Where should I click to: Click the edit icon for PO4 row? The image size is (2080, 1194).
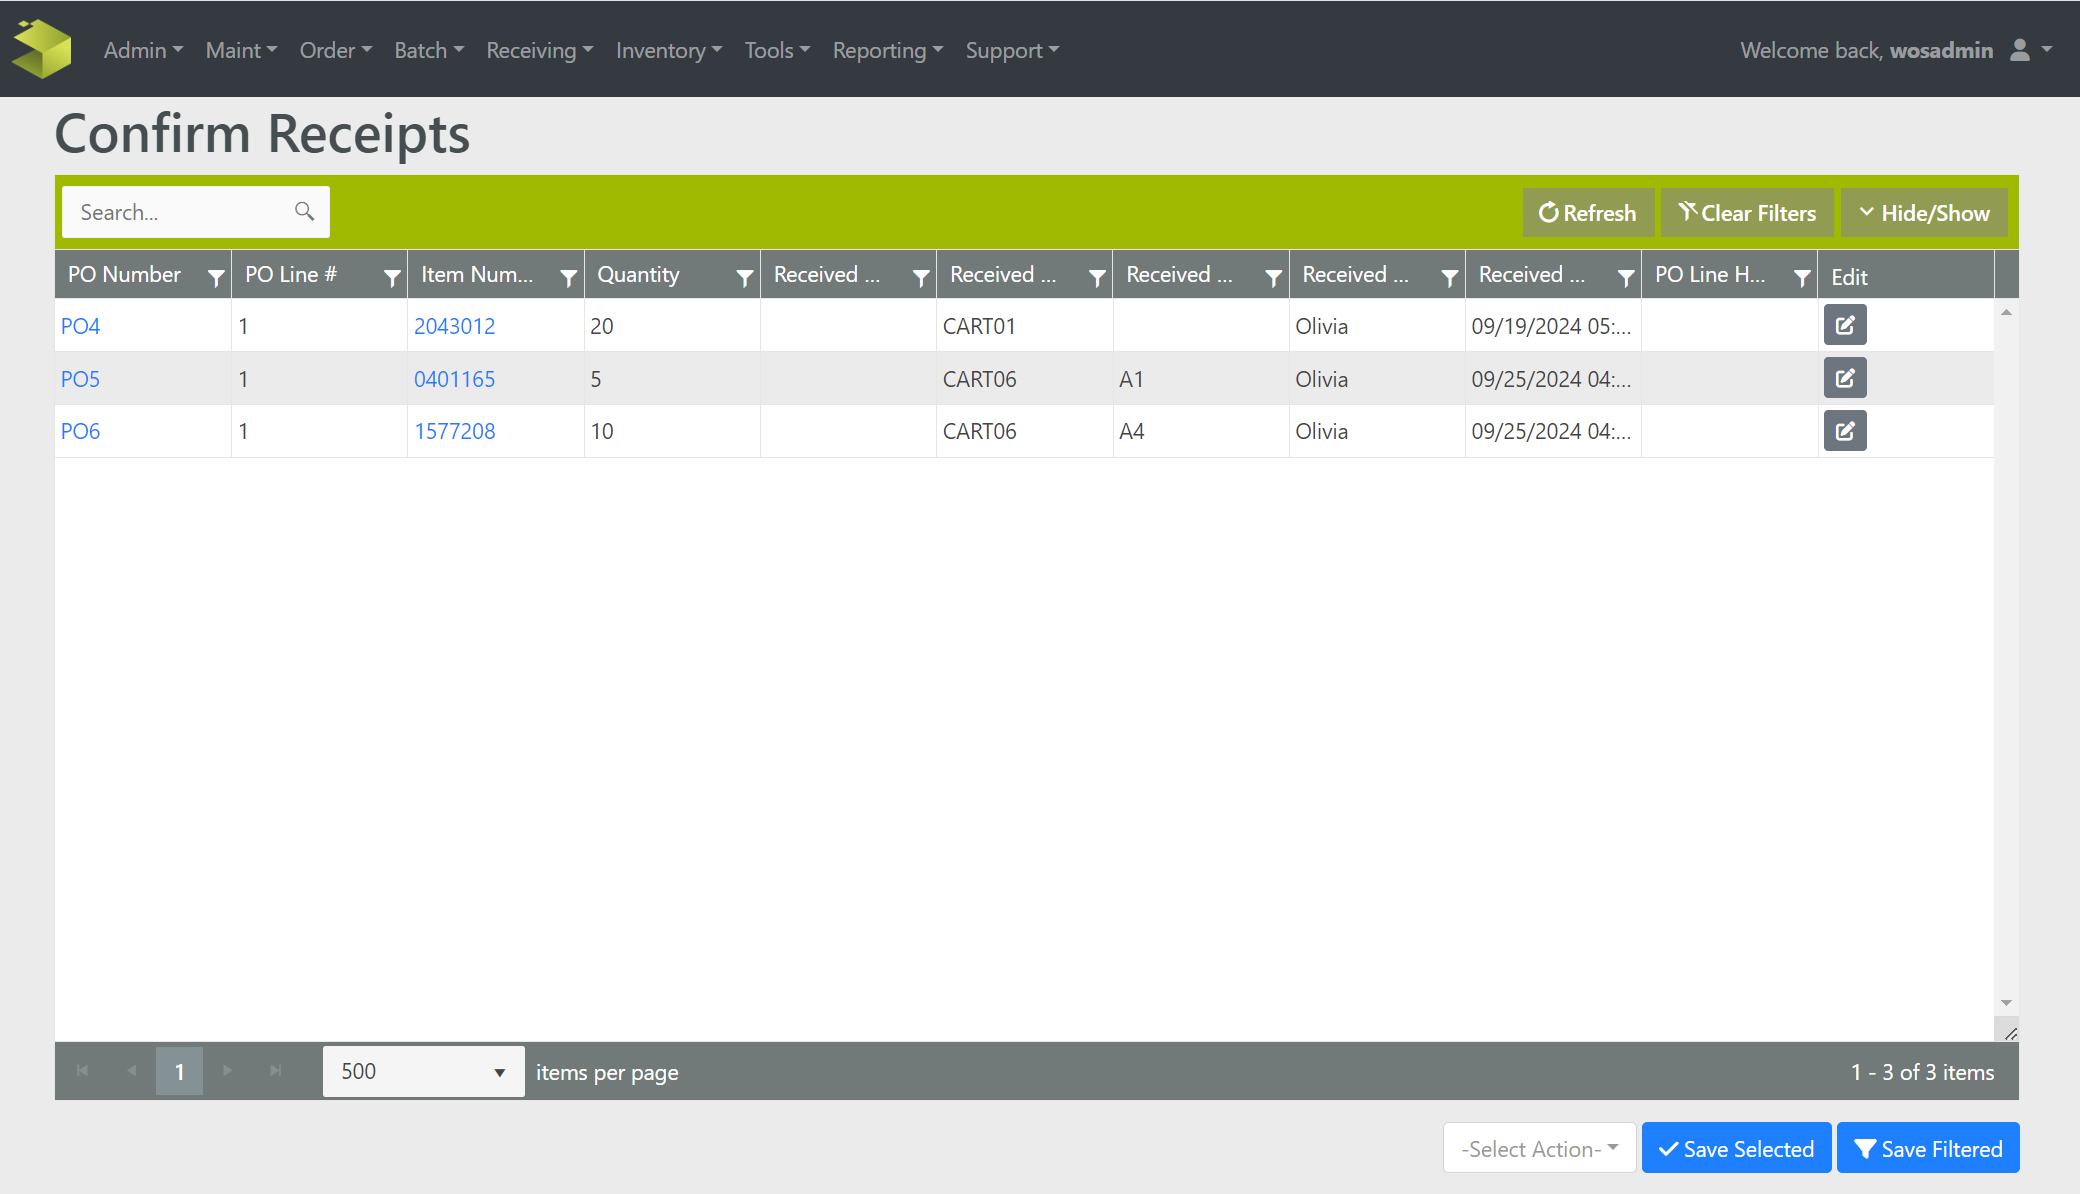pos(1844,325)
